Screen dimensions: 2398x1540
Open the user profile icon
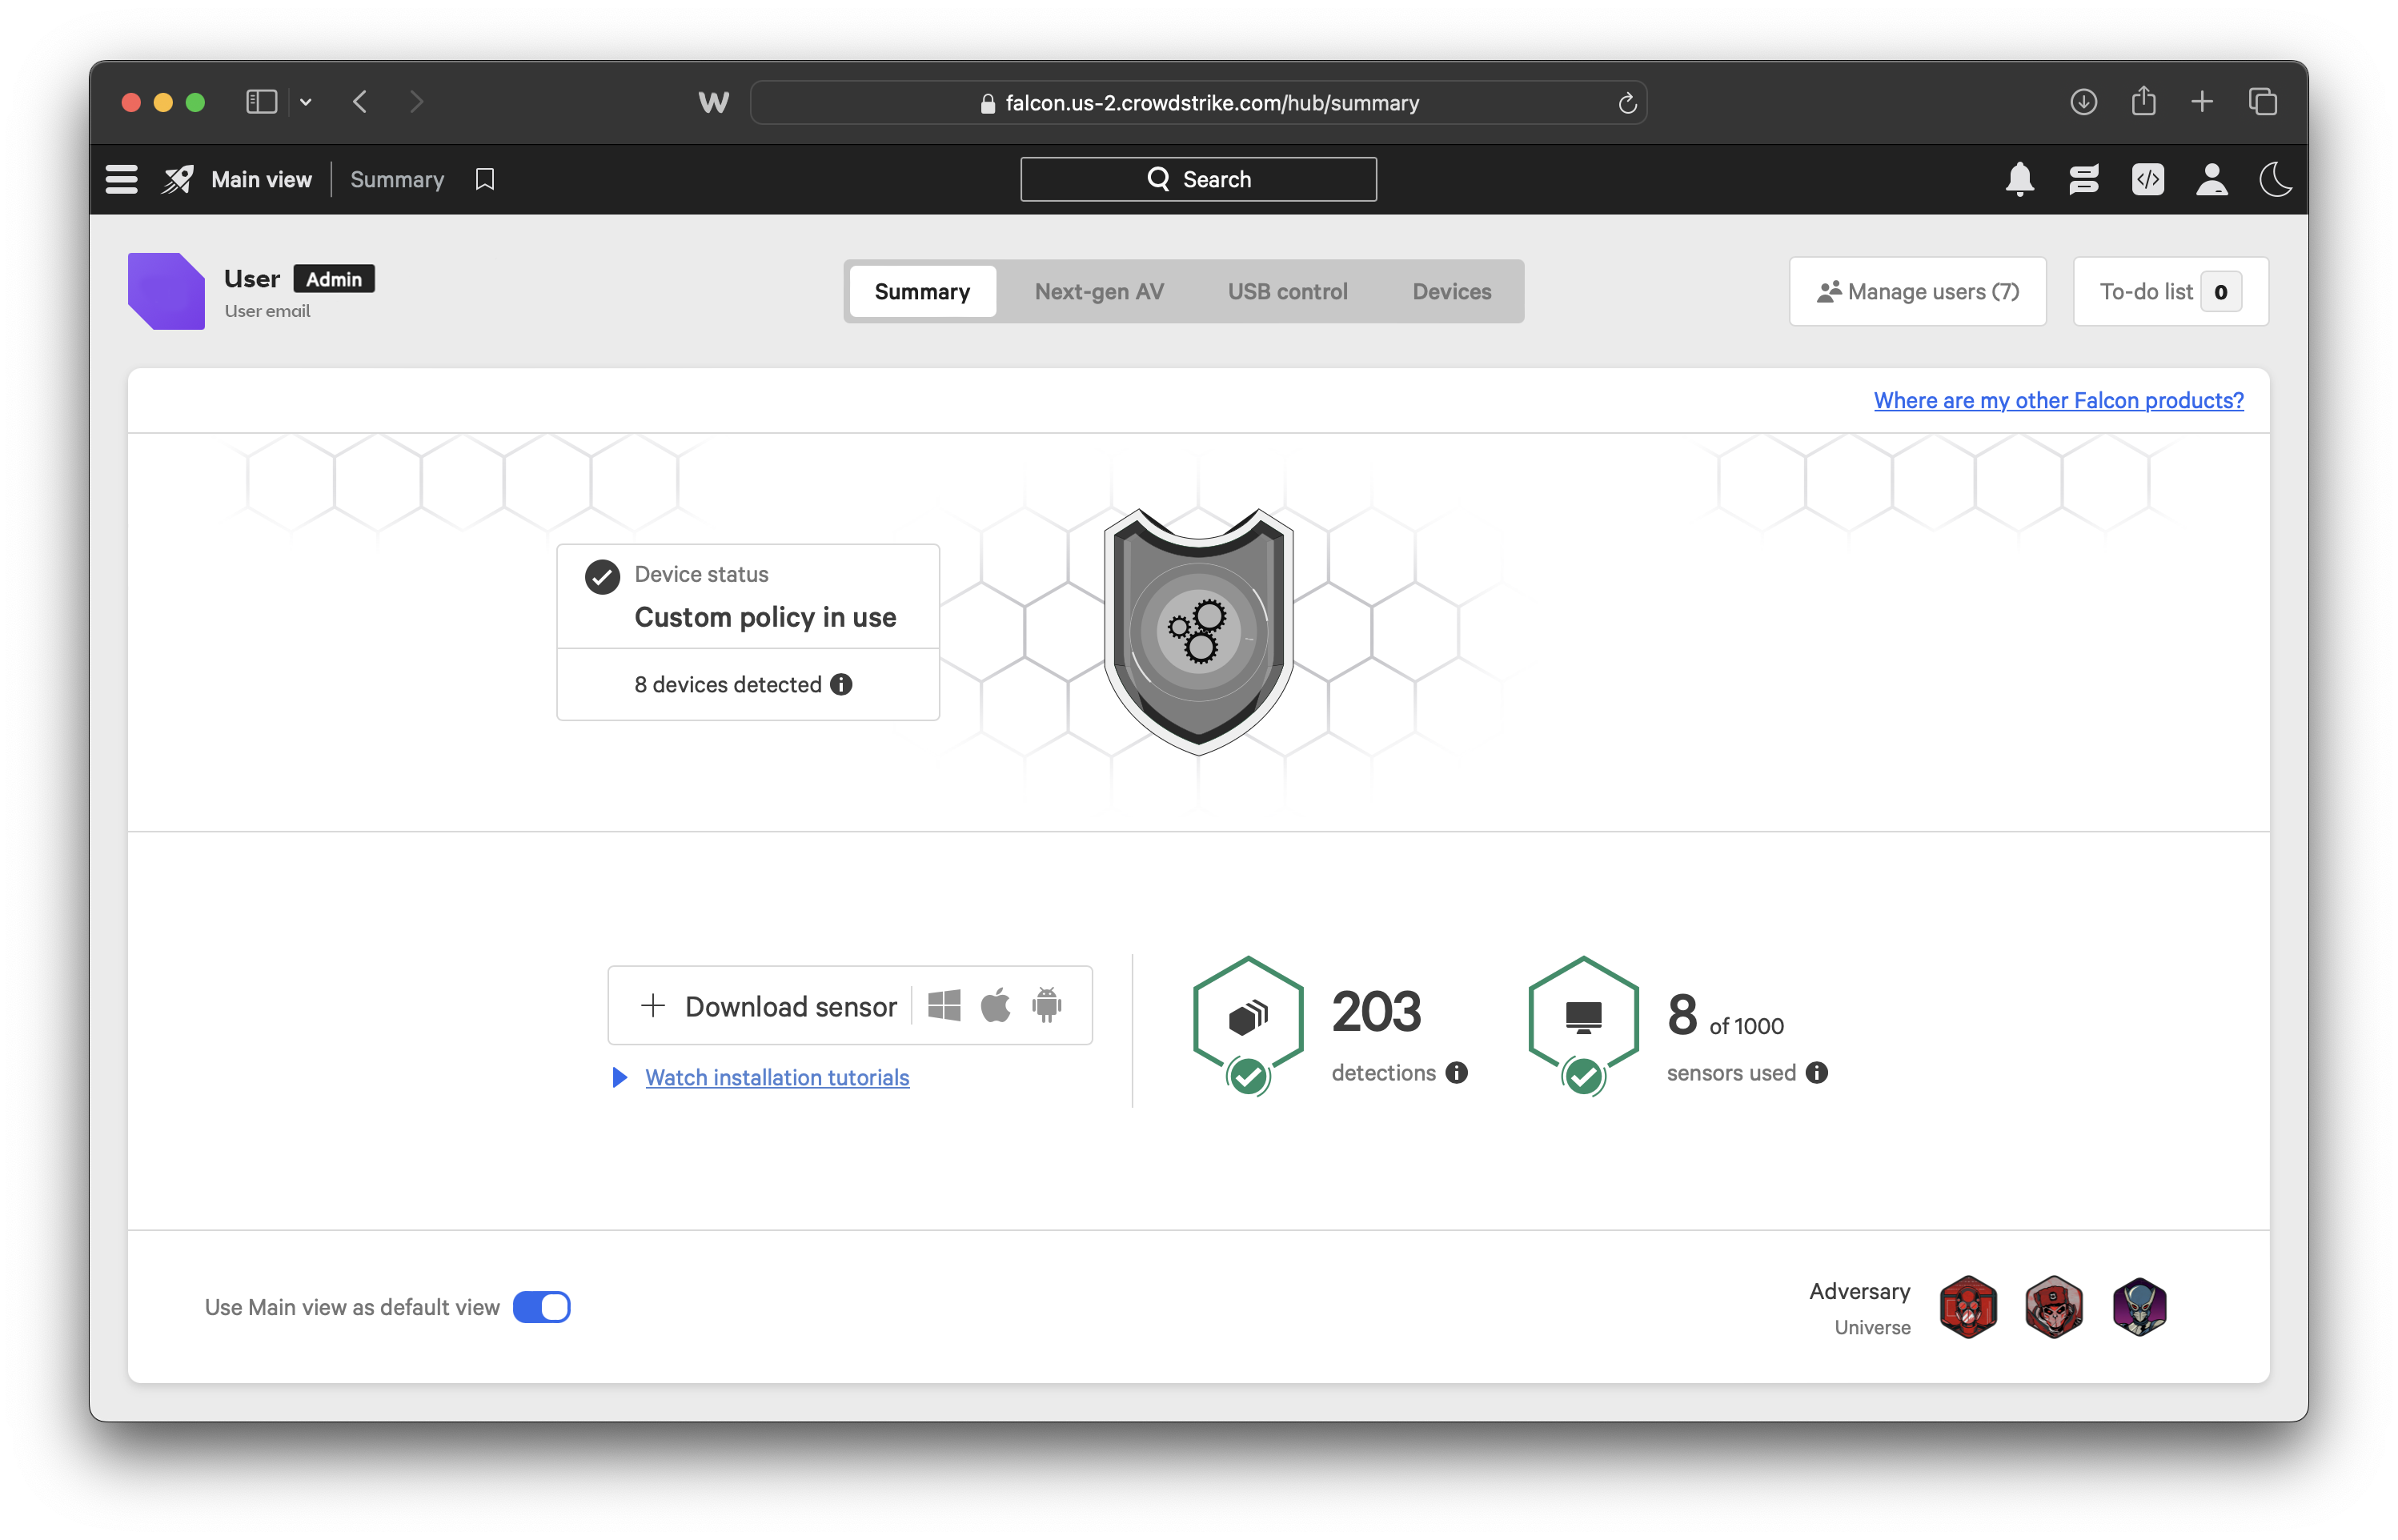(x=2212, y=179)
